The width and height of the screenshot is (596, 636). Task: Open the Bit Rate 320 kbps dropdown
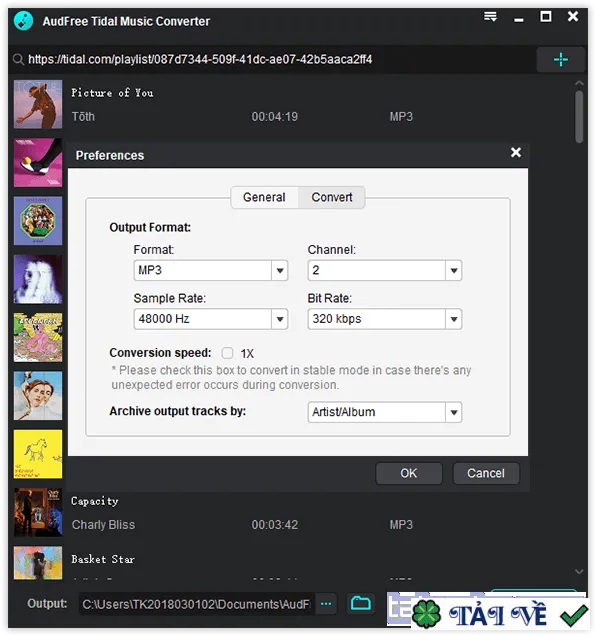click(385, 319)
